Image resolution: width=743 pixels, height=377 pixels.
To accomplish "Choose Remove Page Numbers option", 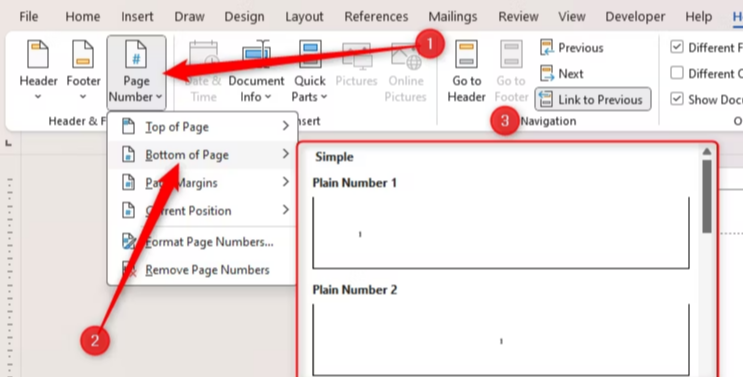I will coord(203,270).
